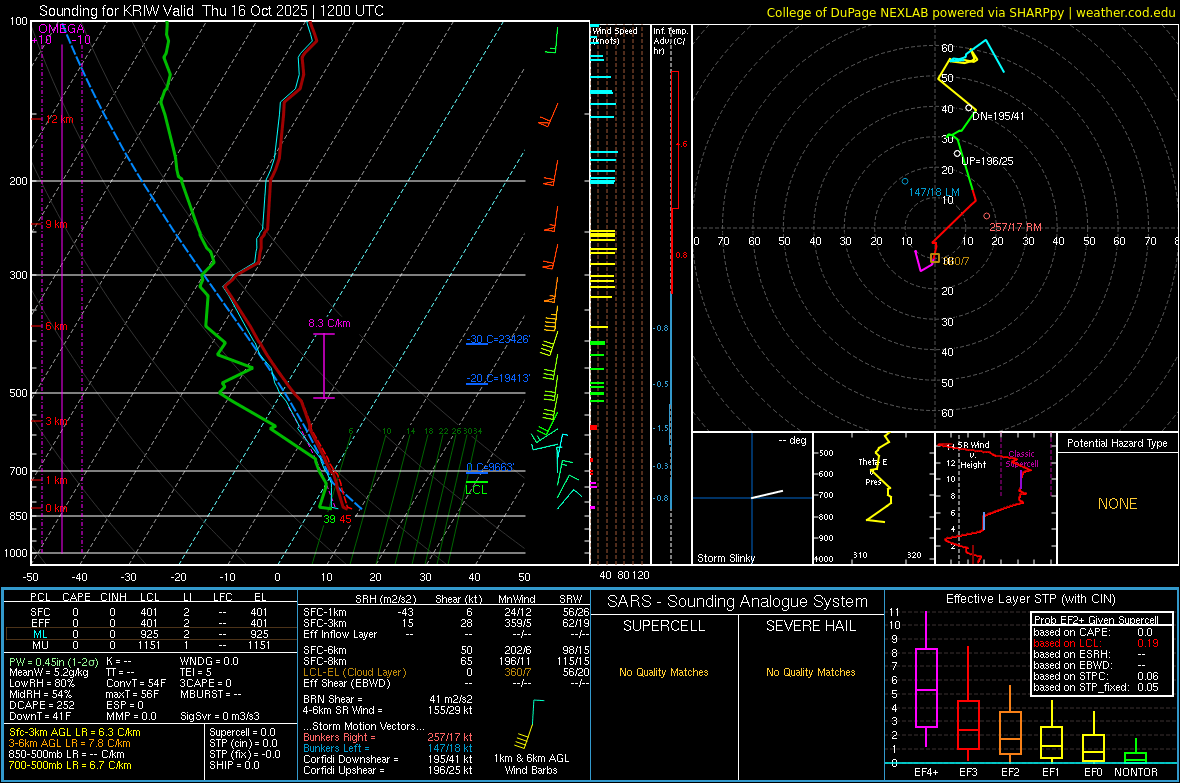Click the 'SUPERCELL' column heading
This screenshot has width=1180, height=783.
pyautogui.click(x=664, y=626)
